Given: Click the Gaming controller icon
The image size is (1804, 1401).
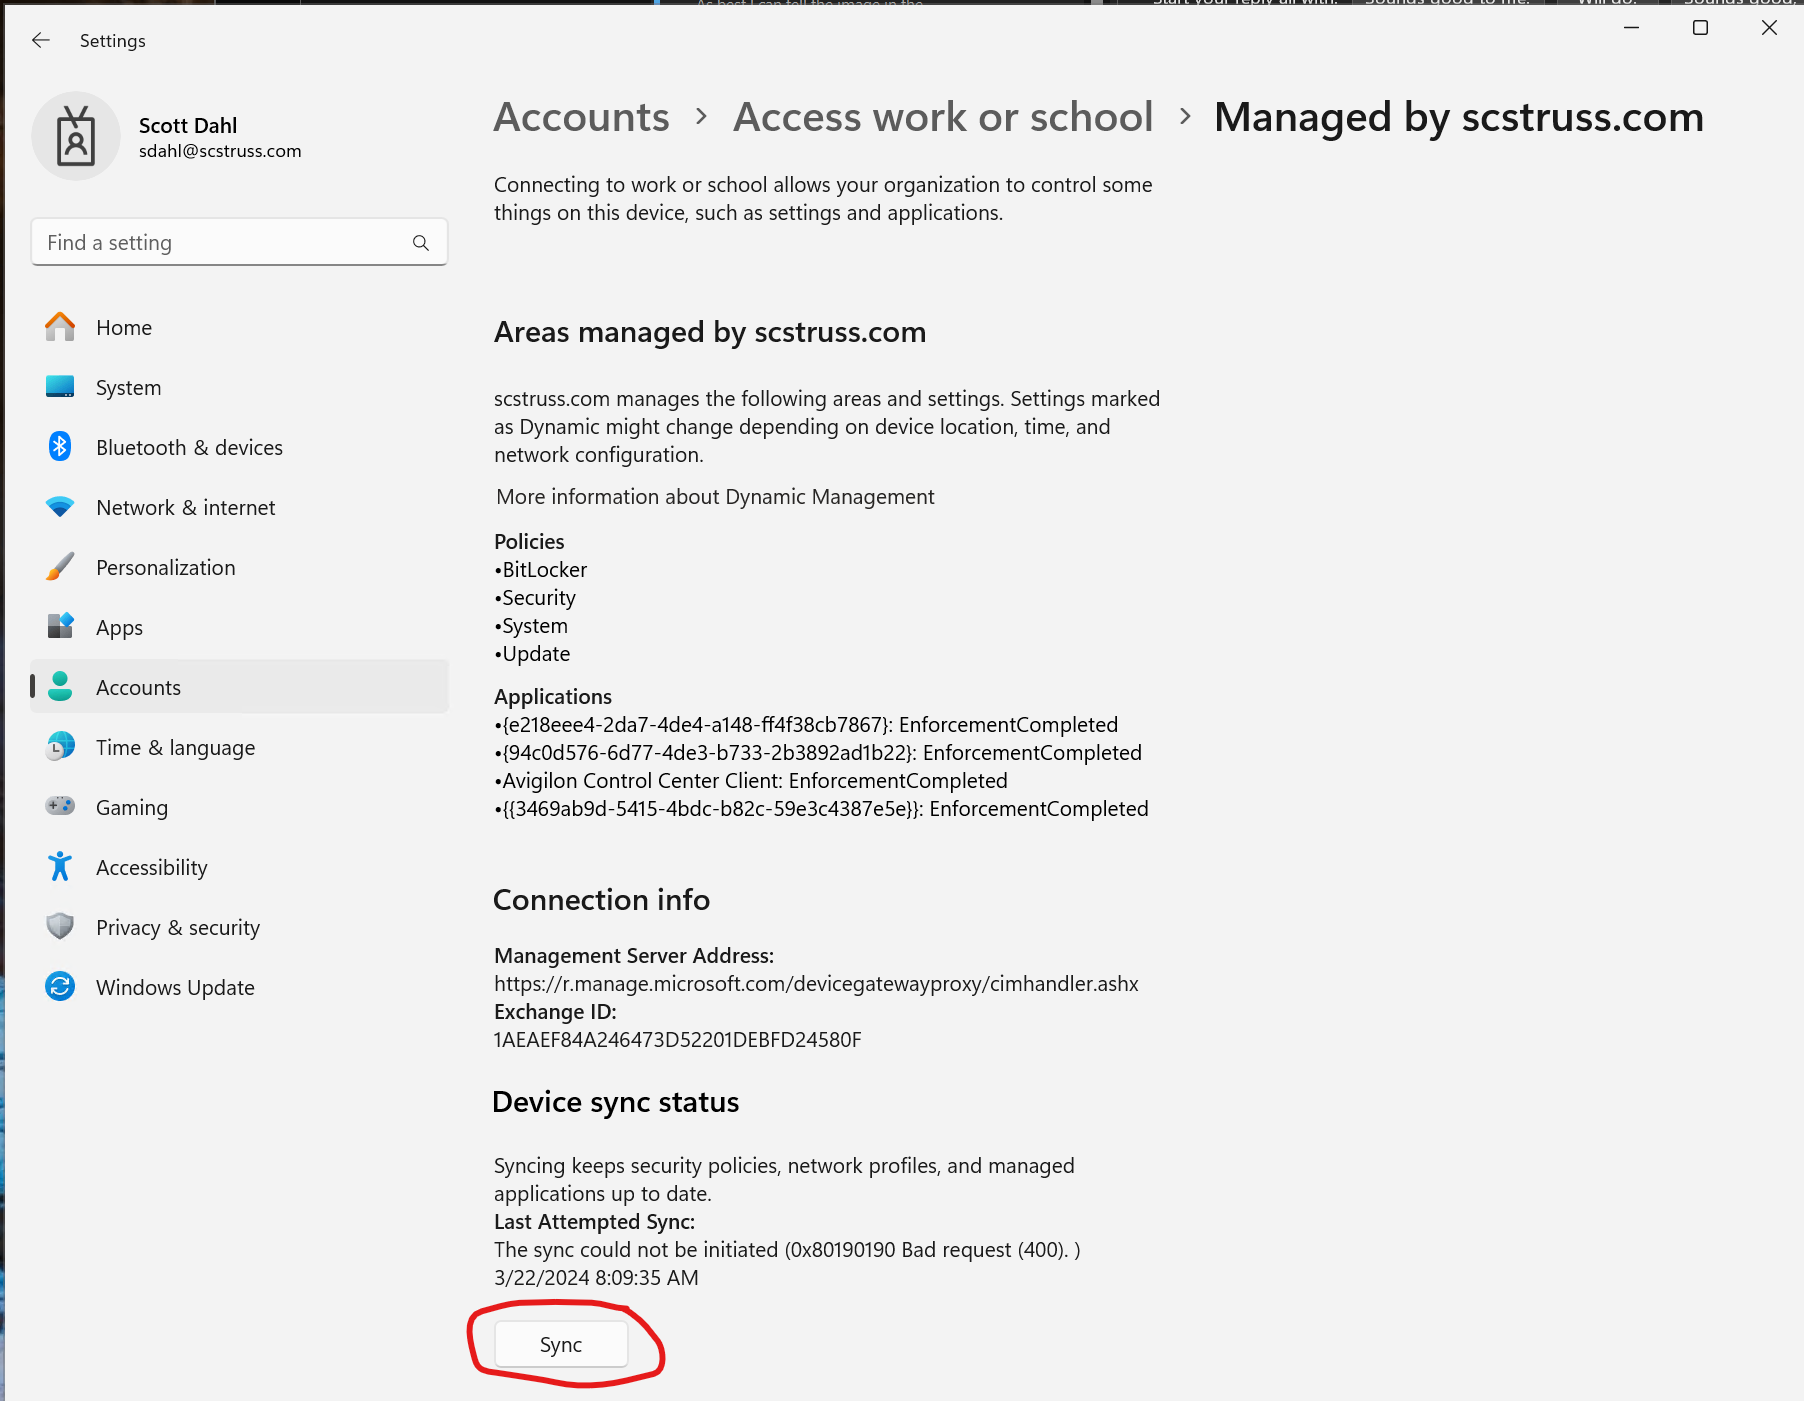Looking at the screenshot, I should 60,806.
